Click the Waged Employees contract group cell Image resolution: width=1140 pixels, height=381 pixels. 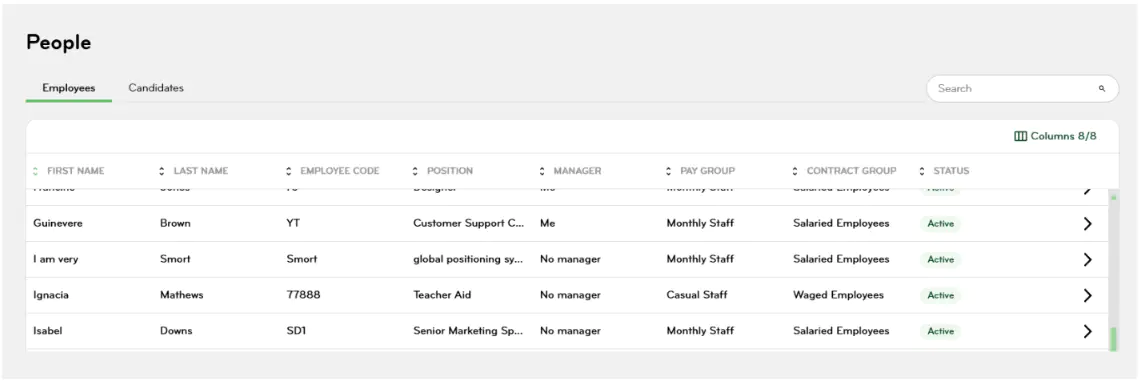(838, 294)
